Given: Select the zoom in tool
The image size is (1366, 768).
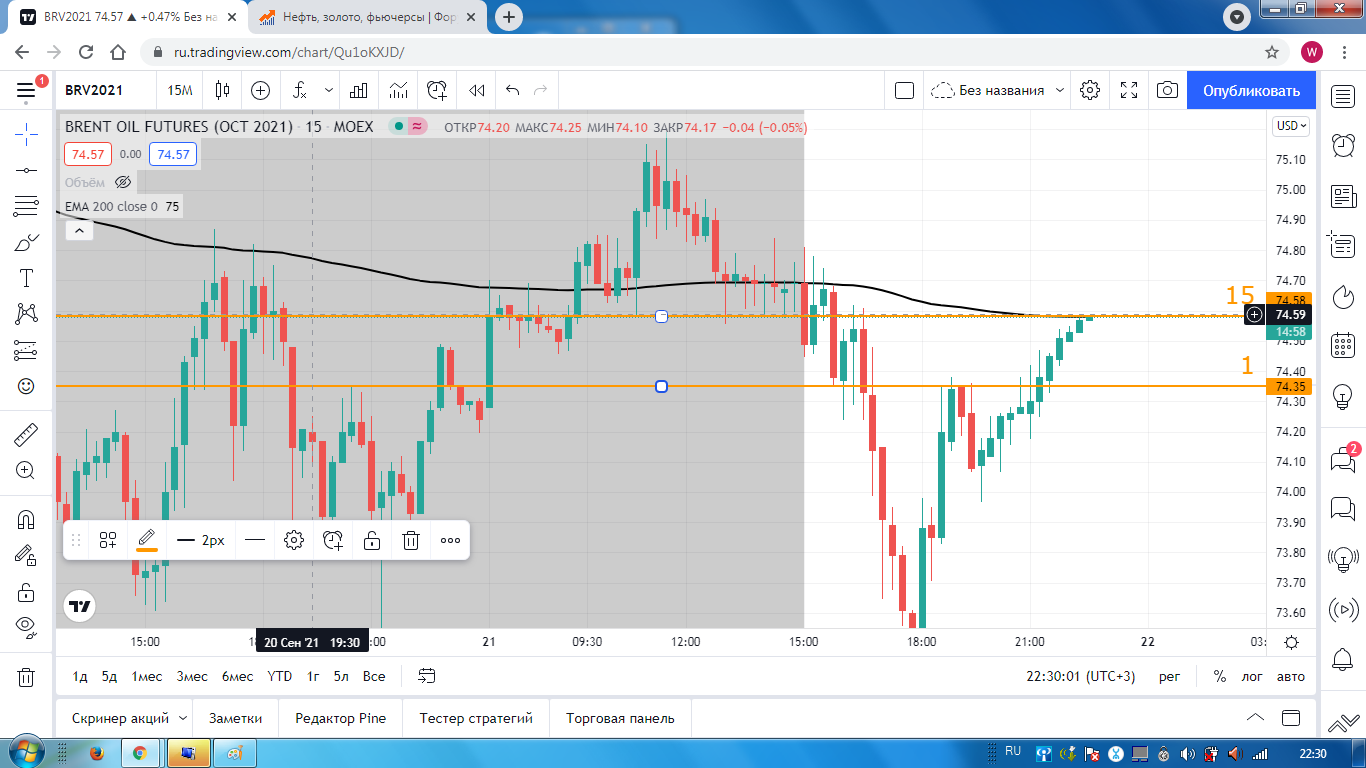Looking at the screenshot, I should (26, 470).
